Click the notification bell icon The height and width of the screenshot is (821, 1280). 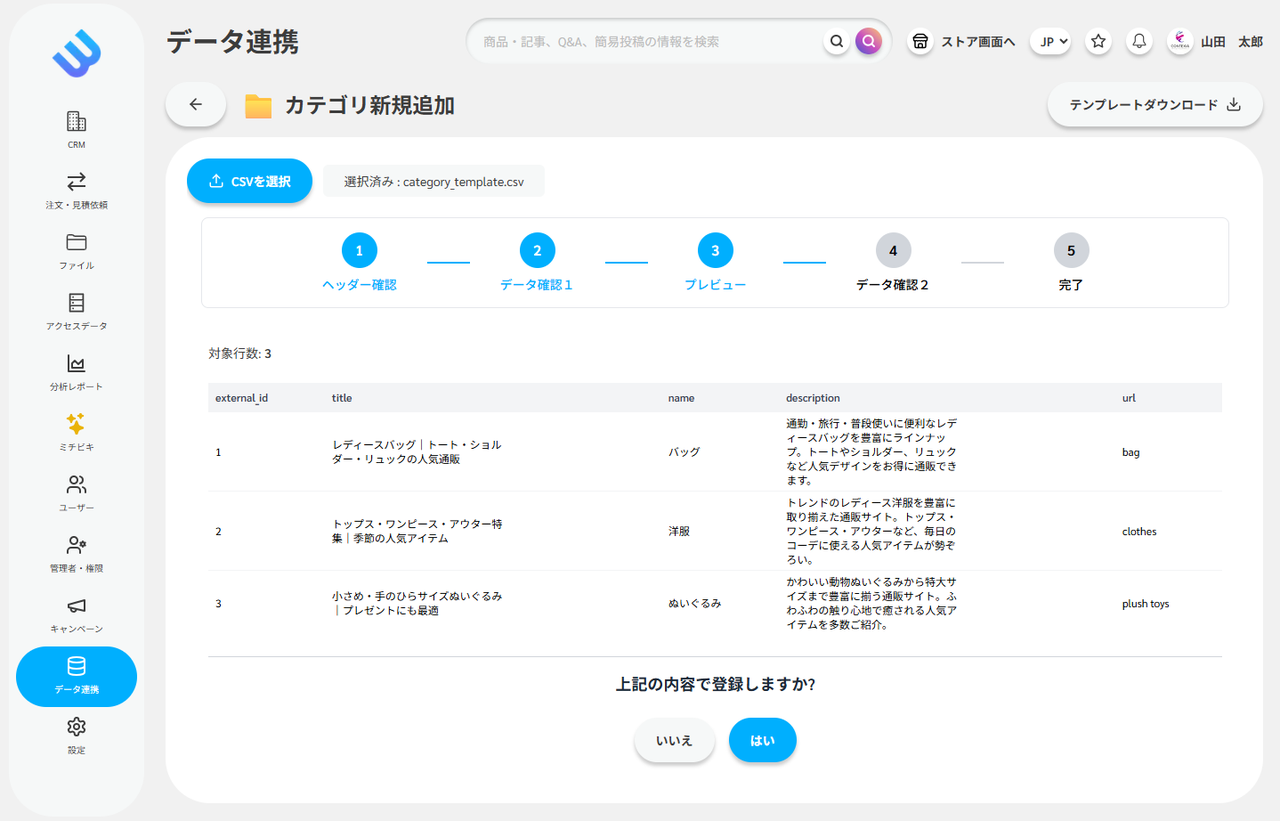click(x=1138, y=41)
